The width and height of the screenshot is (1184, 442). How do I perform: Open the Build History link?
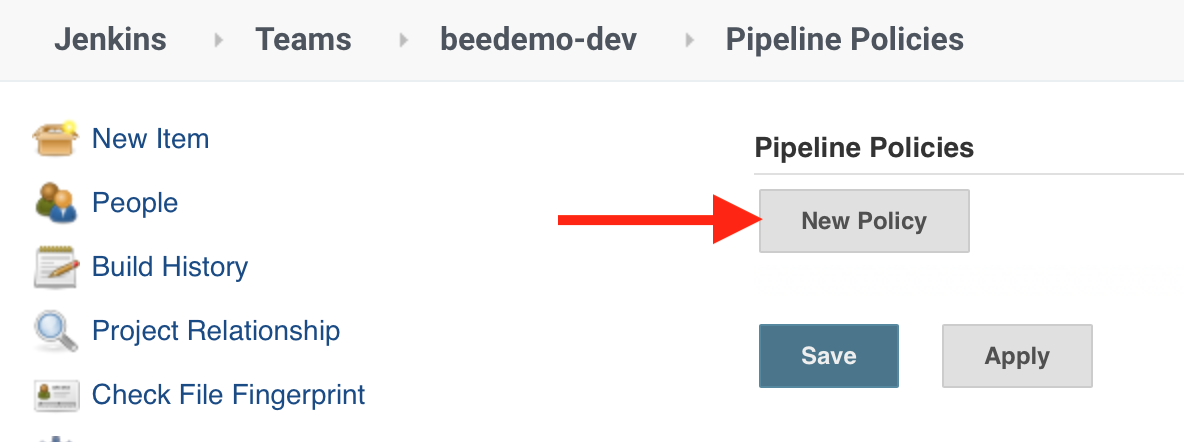point(170,267)
